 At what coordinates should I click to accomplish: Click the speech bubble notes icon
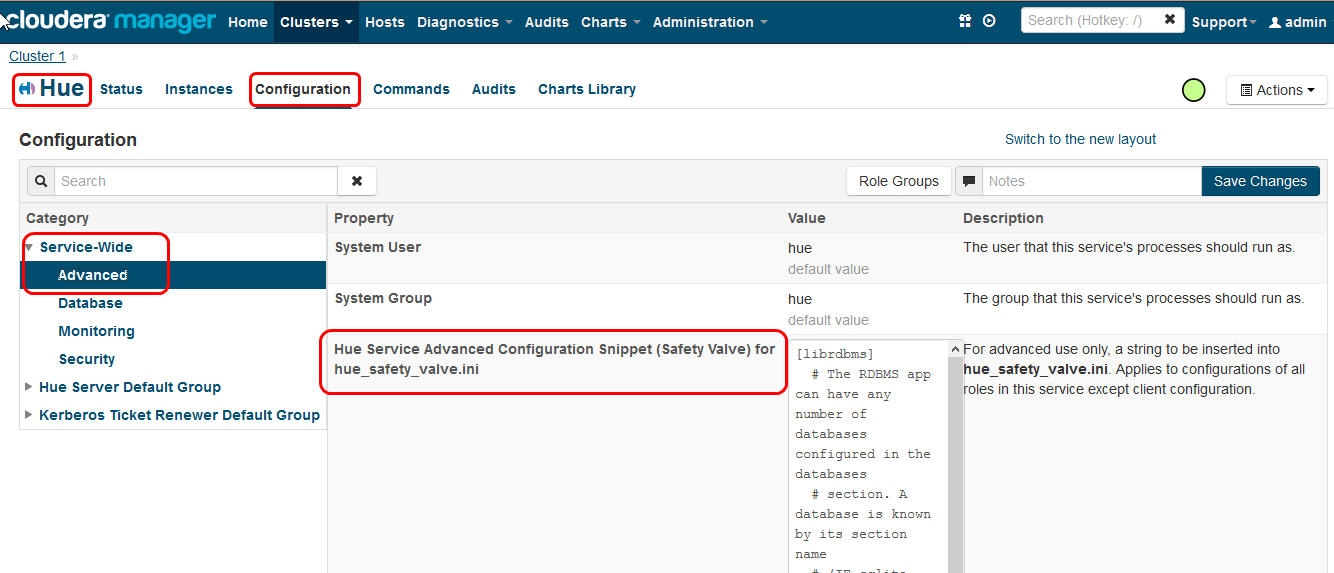coord(968,181)
